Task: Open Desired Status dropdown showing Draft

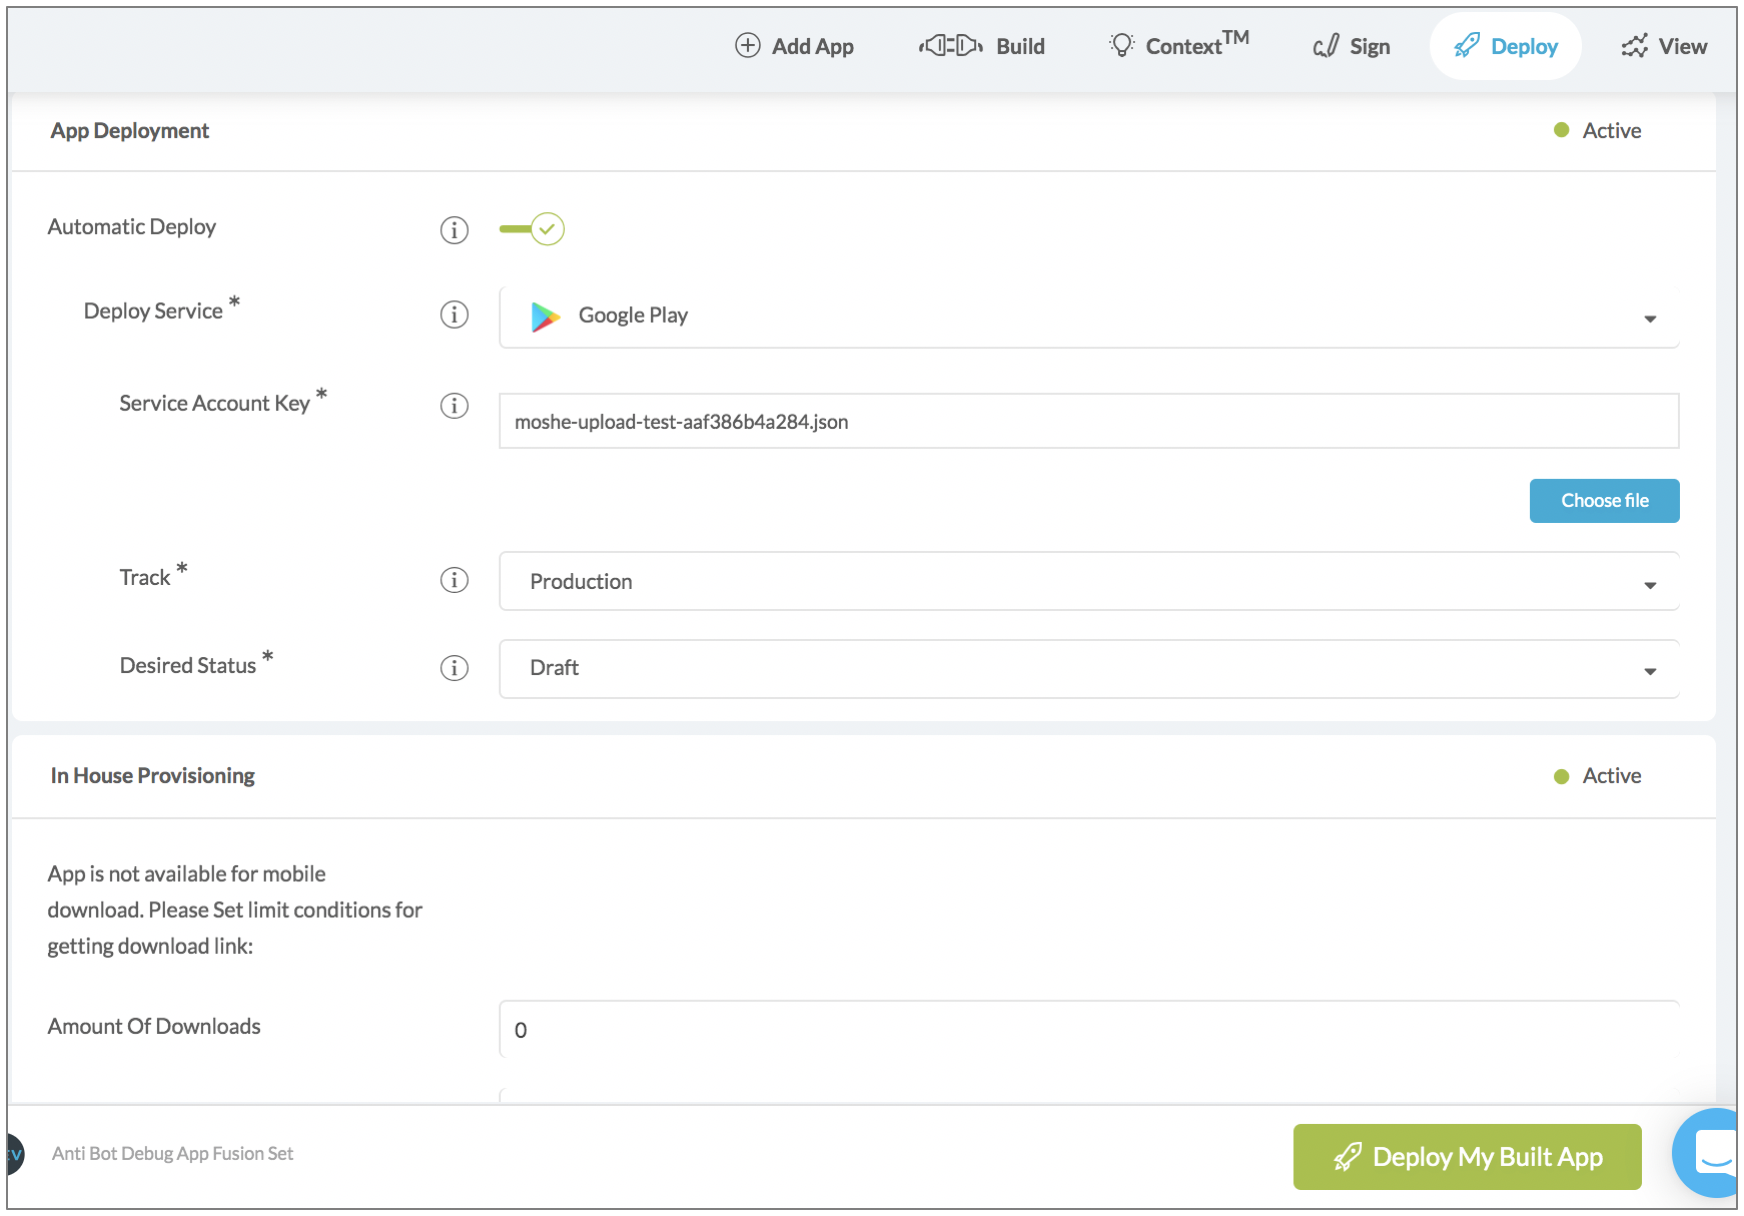Action: click(x=1088, y=668)
